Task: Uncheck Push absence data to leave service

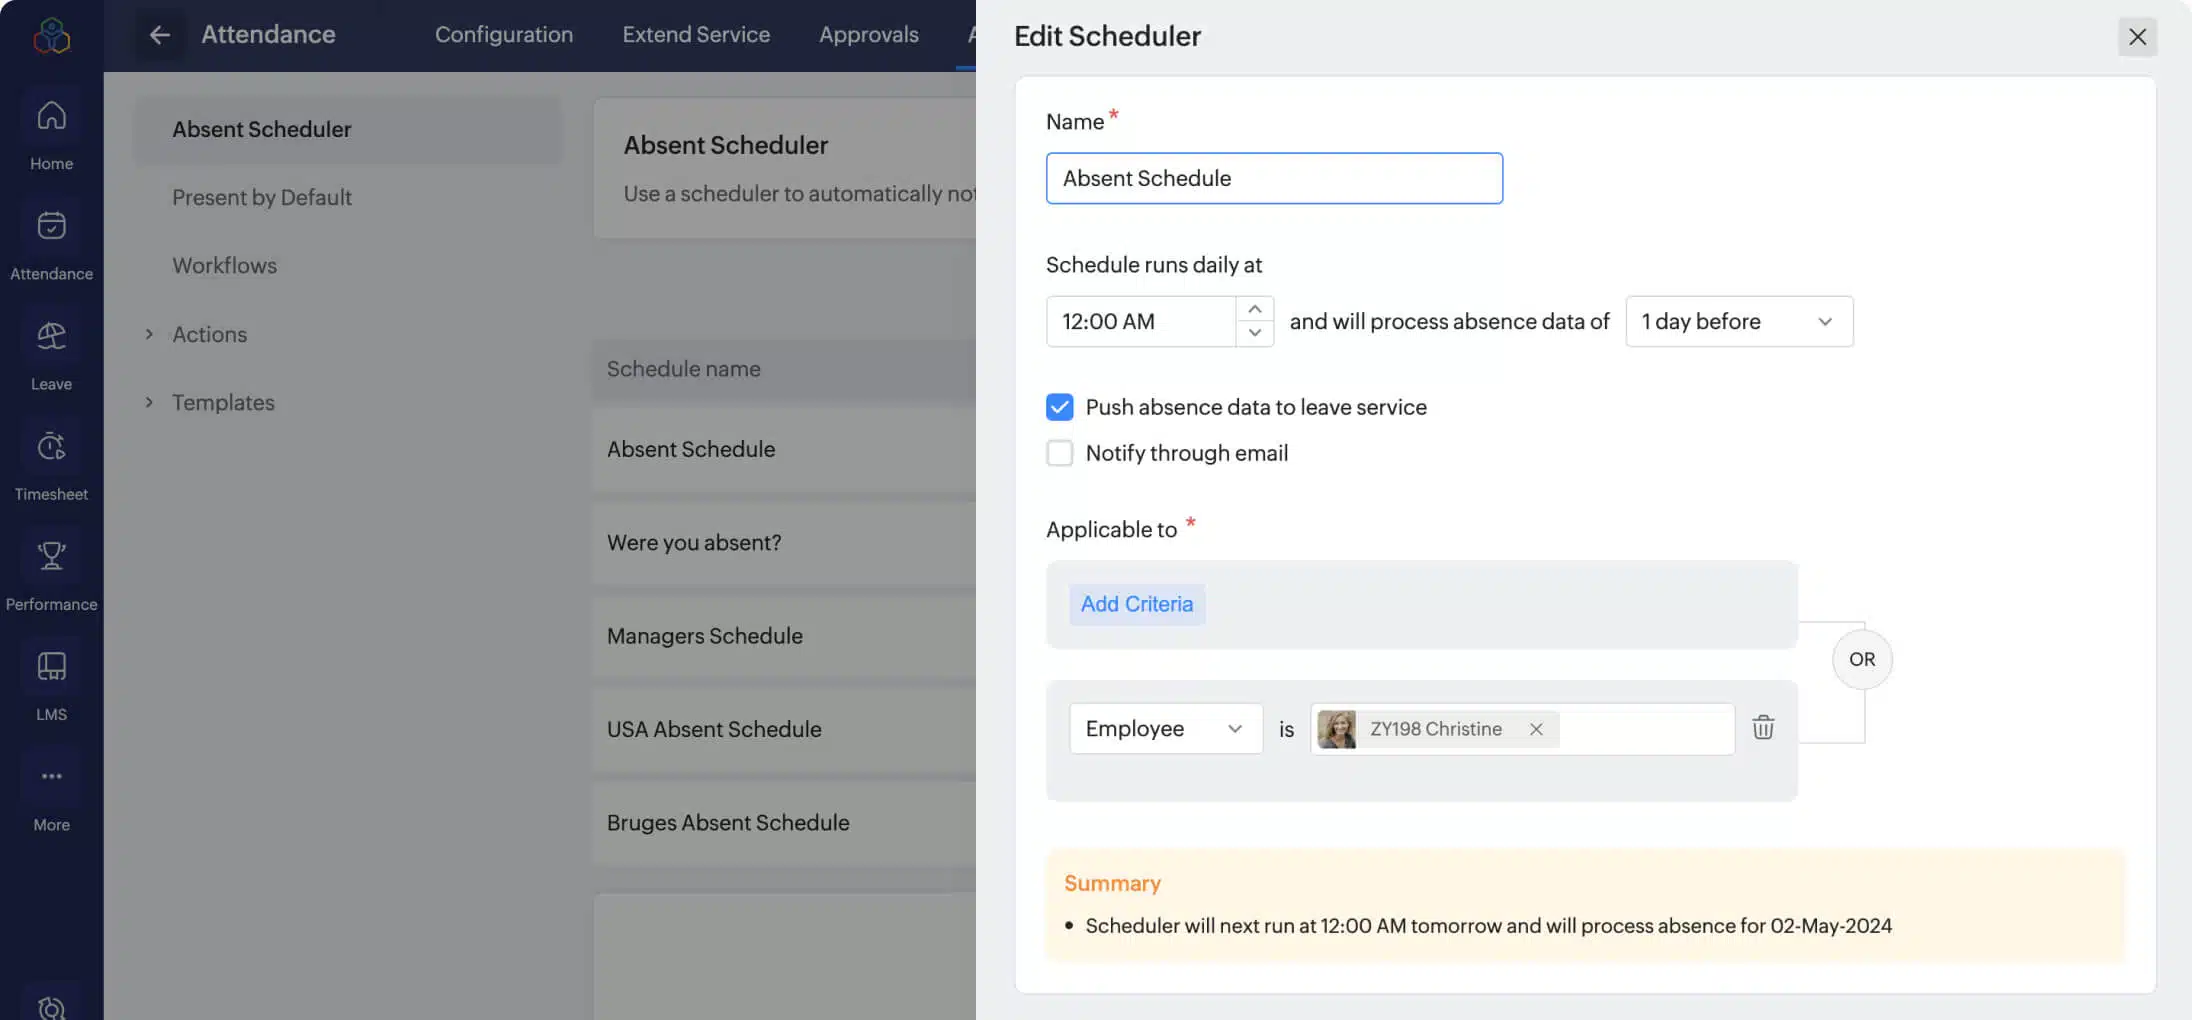Action: [1060, 407]
